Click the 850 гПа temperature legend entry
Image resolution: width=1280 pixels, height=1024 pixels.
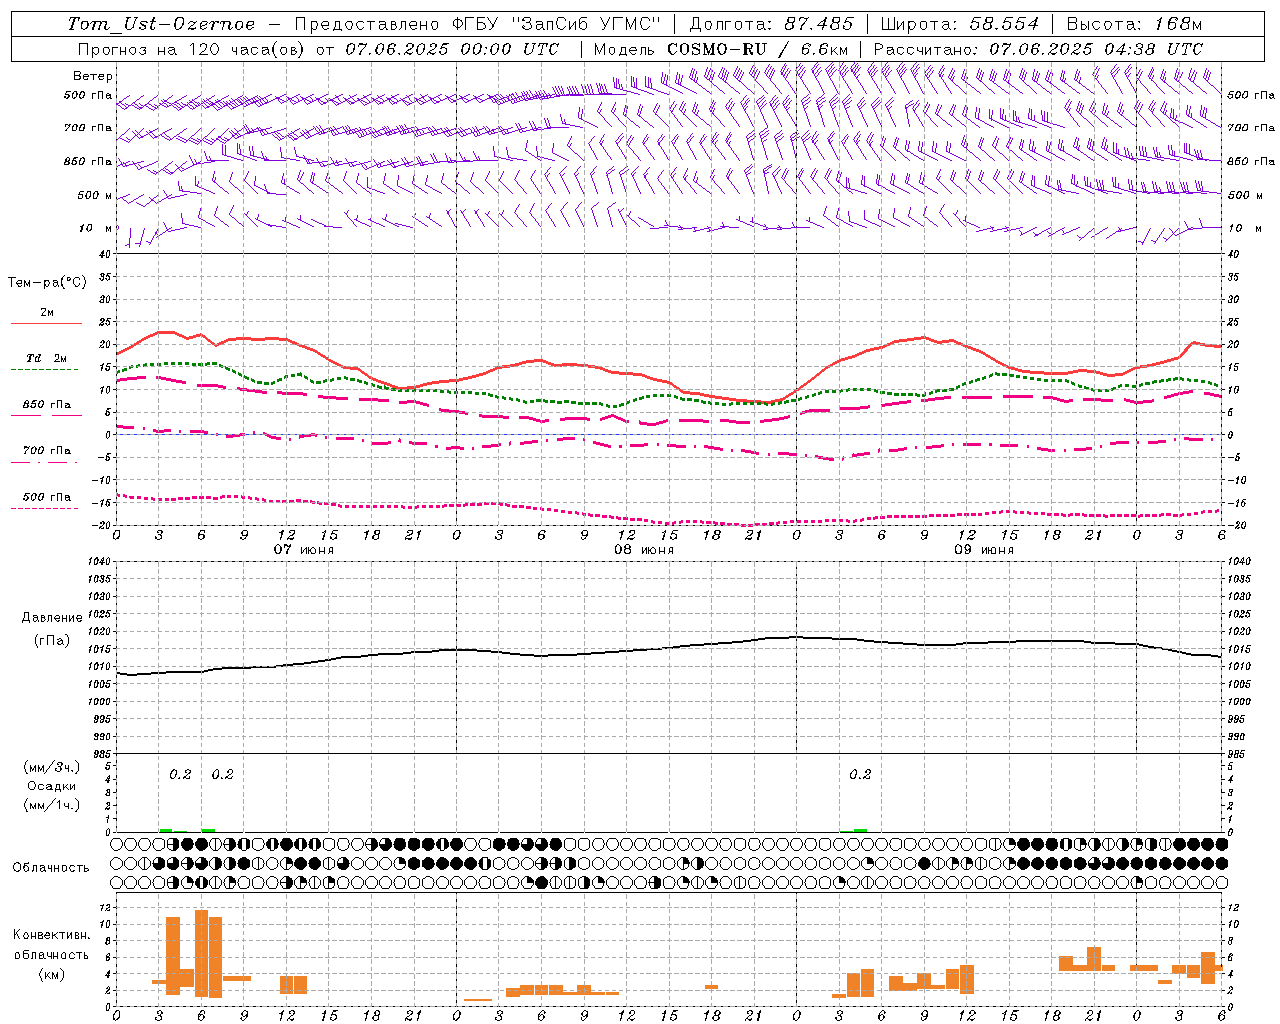click(x=47, y=405)
